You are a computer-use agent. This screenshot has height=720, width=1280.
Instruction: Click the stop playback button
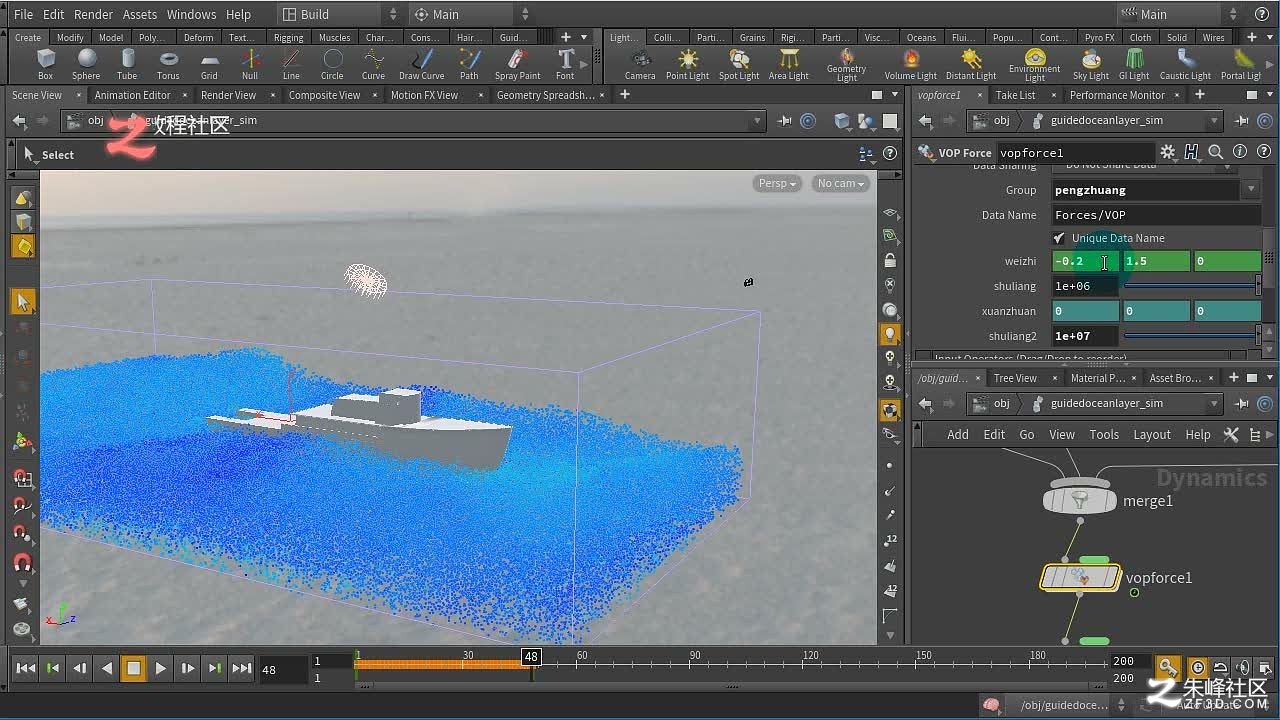pyautogui.click(x=133, y=668)
